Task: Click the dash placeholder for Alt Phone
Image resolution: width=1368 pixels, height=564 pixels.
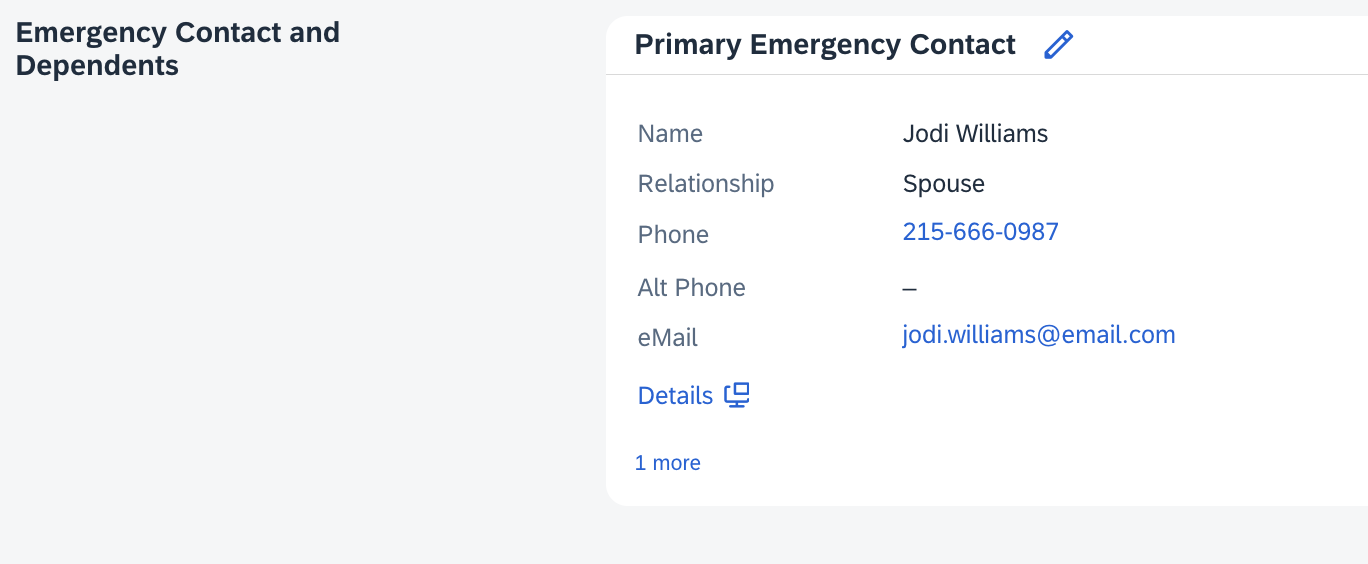Action: (x=910, y=289)
